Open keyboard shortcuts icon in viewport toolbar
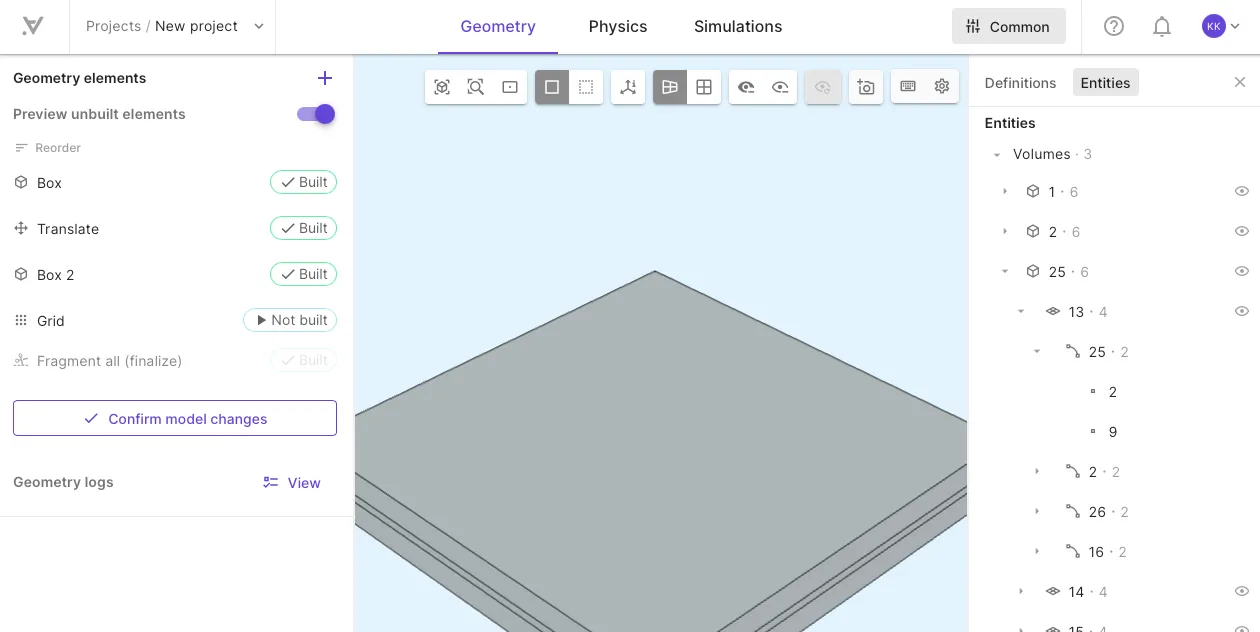The image size is (1260, 632). pos(908,87)
